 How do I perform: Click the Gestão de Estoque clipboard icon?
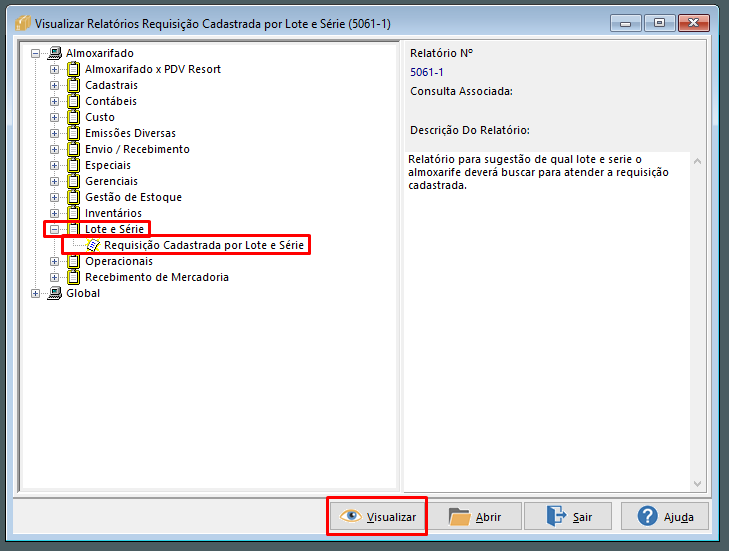pyautogui.click(x=73, y=197)
